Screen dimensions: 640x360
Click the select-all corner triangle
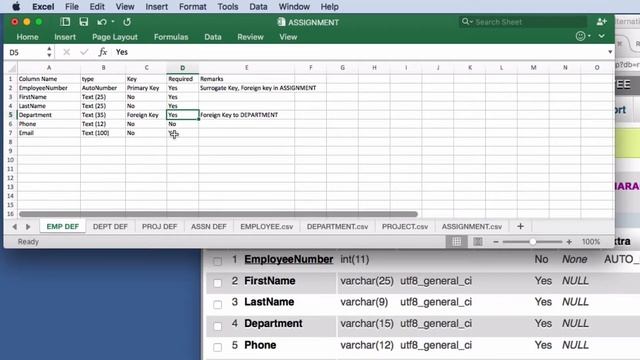[12, 68]
